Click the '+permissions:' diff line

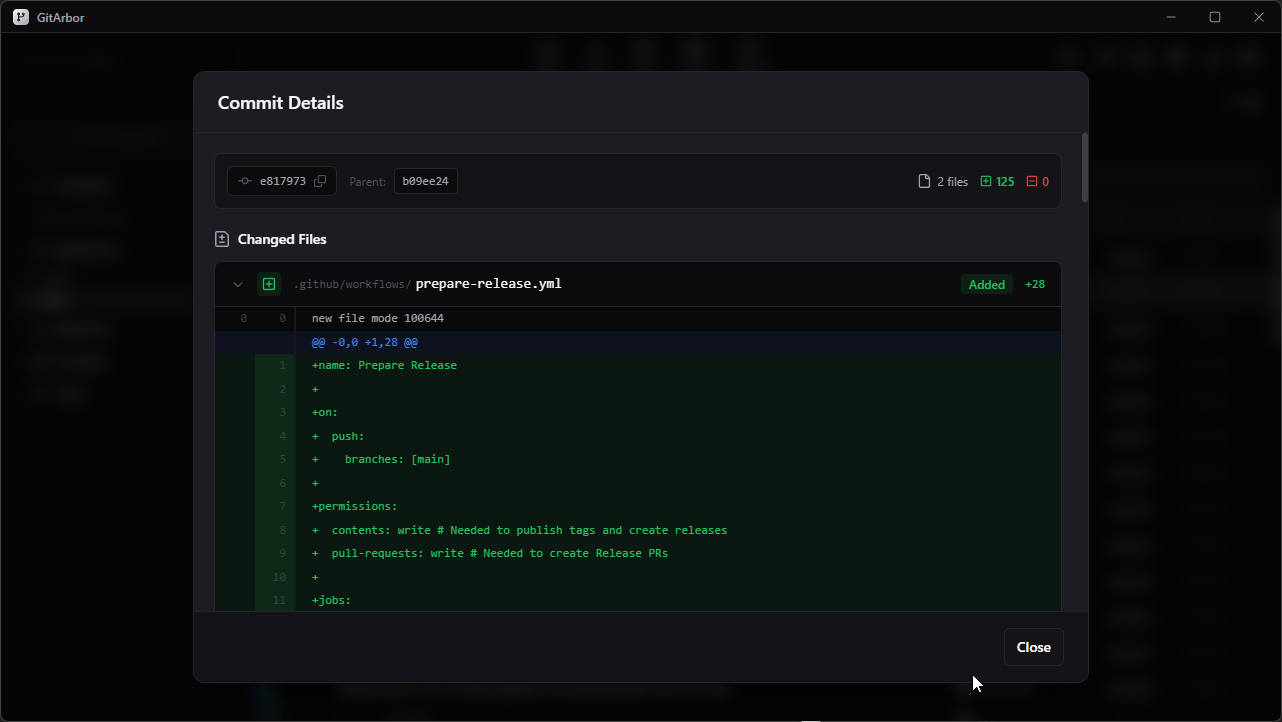(x=354, y=506)
